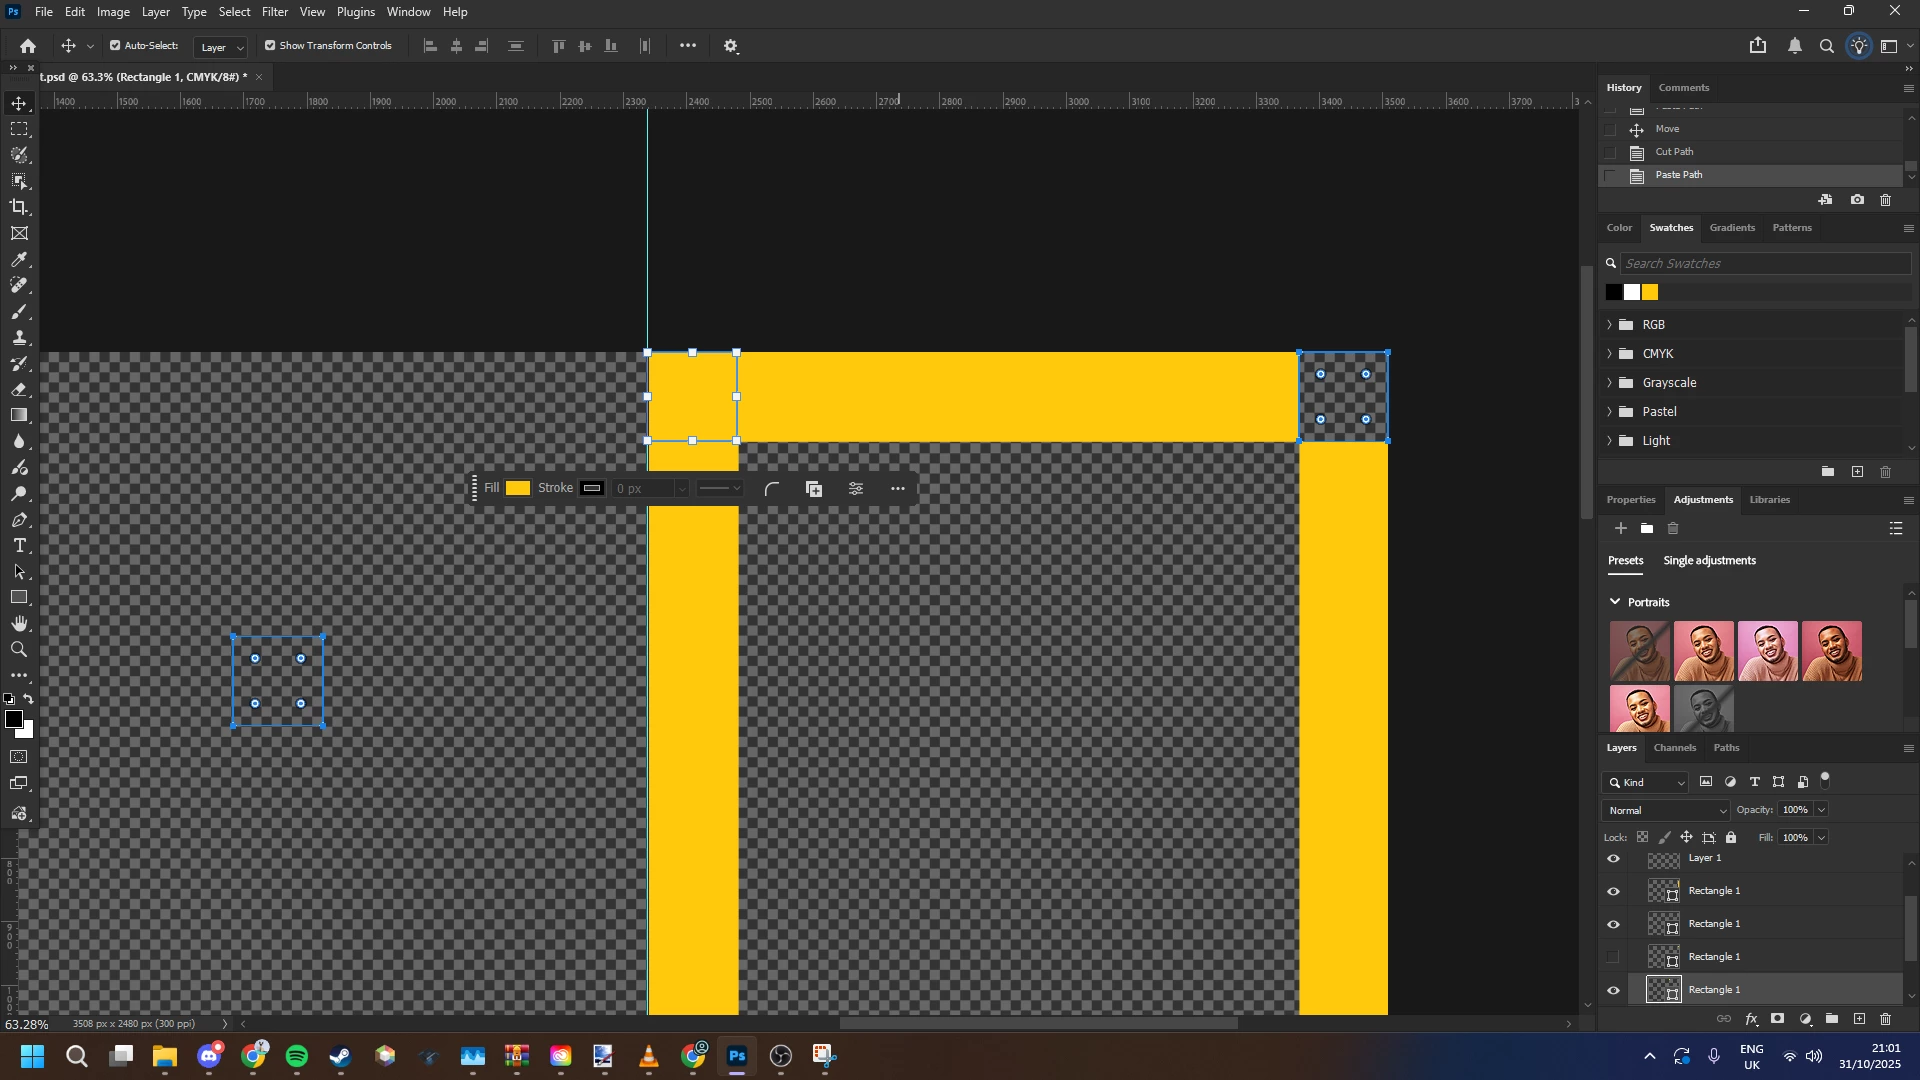Click the Hand tool
This screenshot has height=1080, width=1920.
pos(19,624)
